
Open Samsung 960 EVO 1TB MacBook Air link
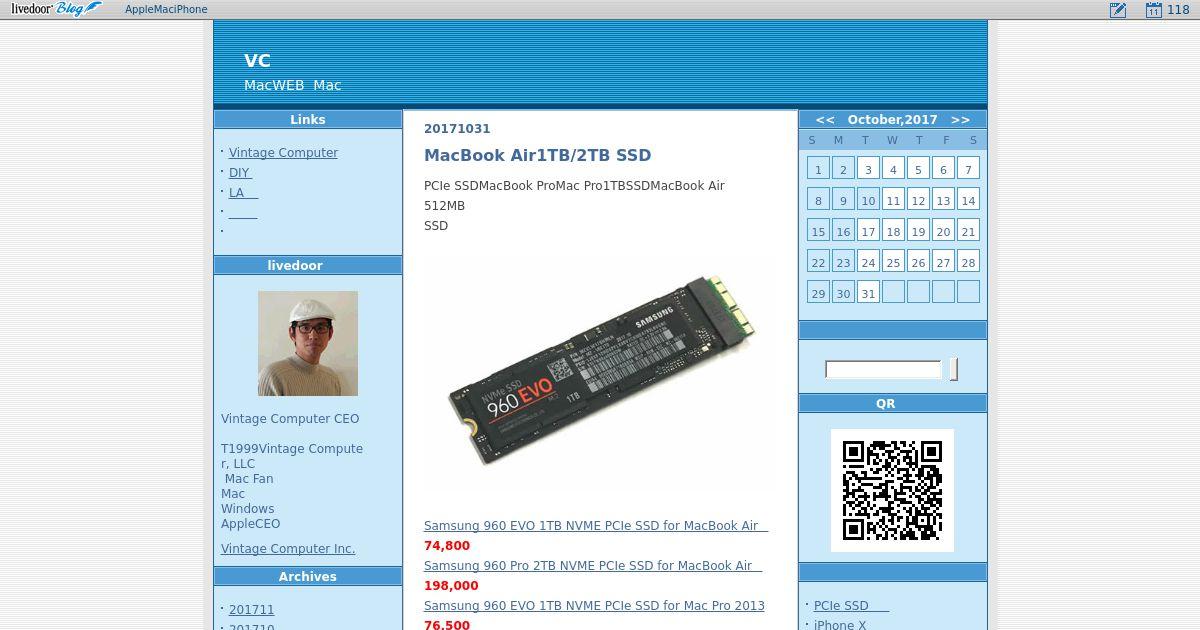[596, 526]
